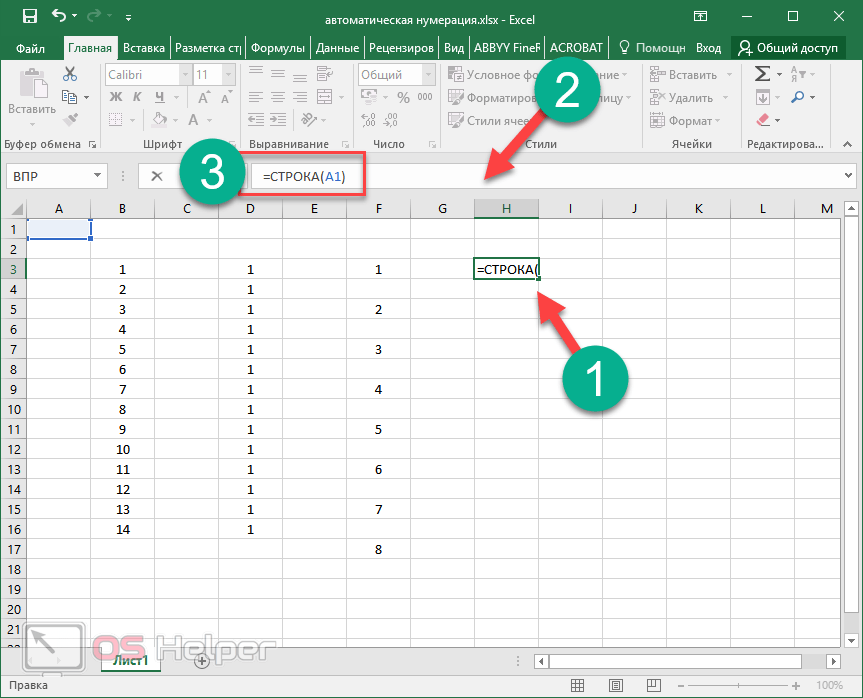
Task: Switch to the Формулы tab
Action: click(x=277, y=48)
